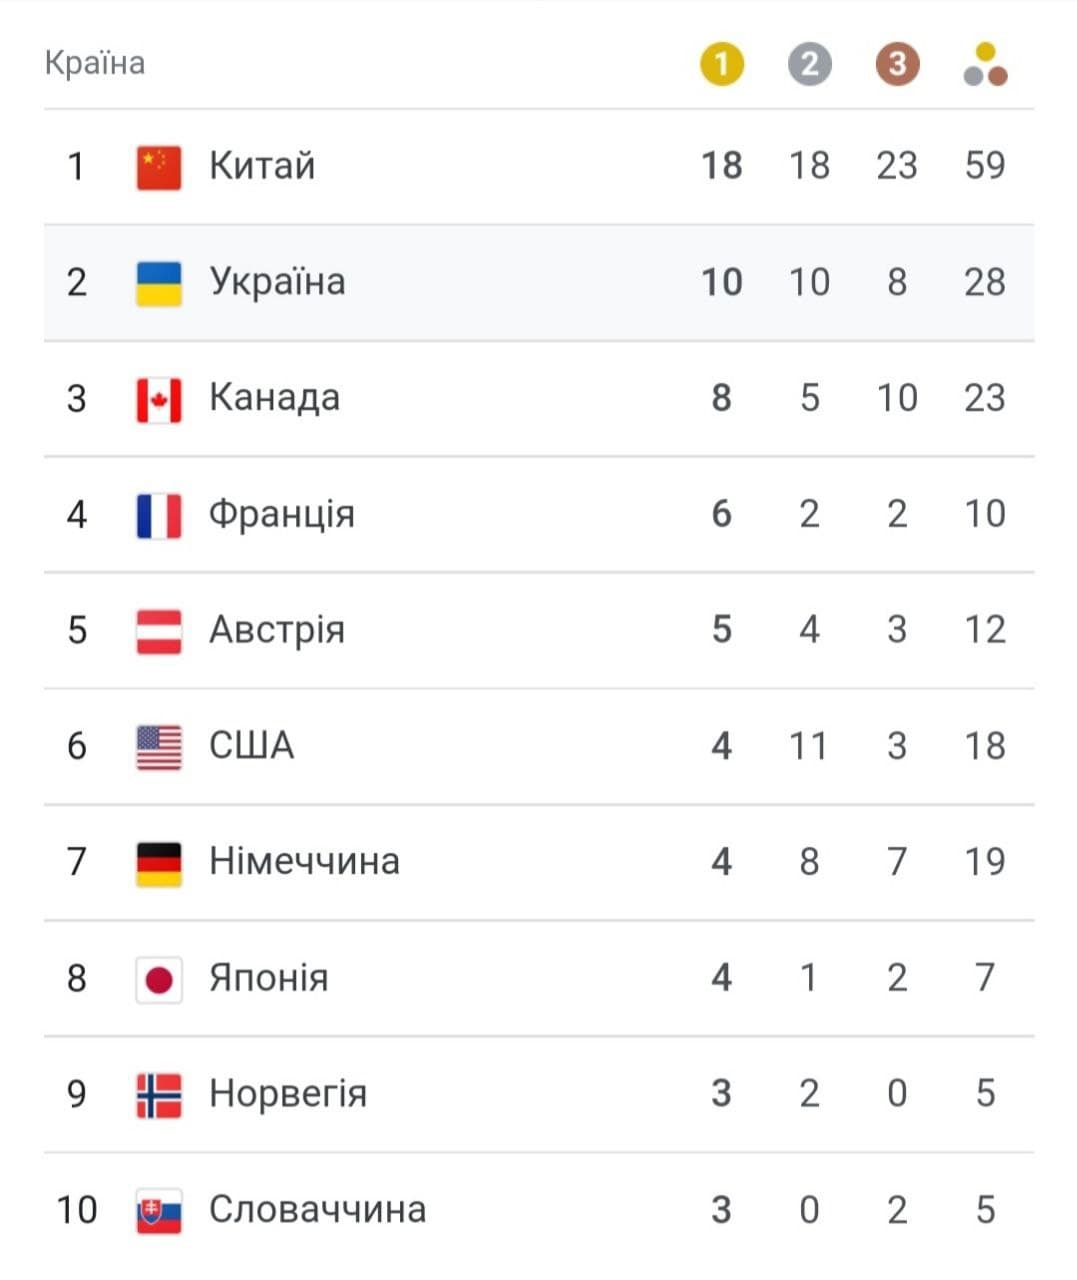Click the silver medal column icon
This screenshot has width=1077, height=1280.
[809, 65]
